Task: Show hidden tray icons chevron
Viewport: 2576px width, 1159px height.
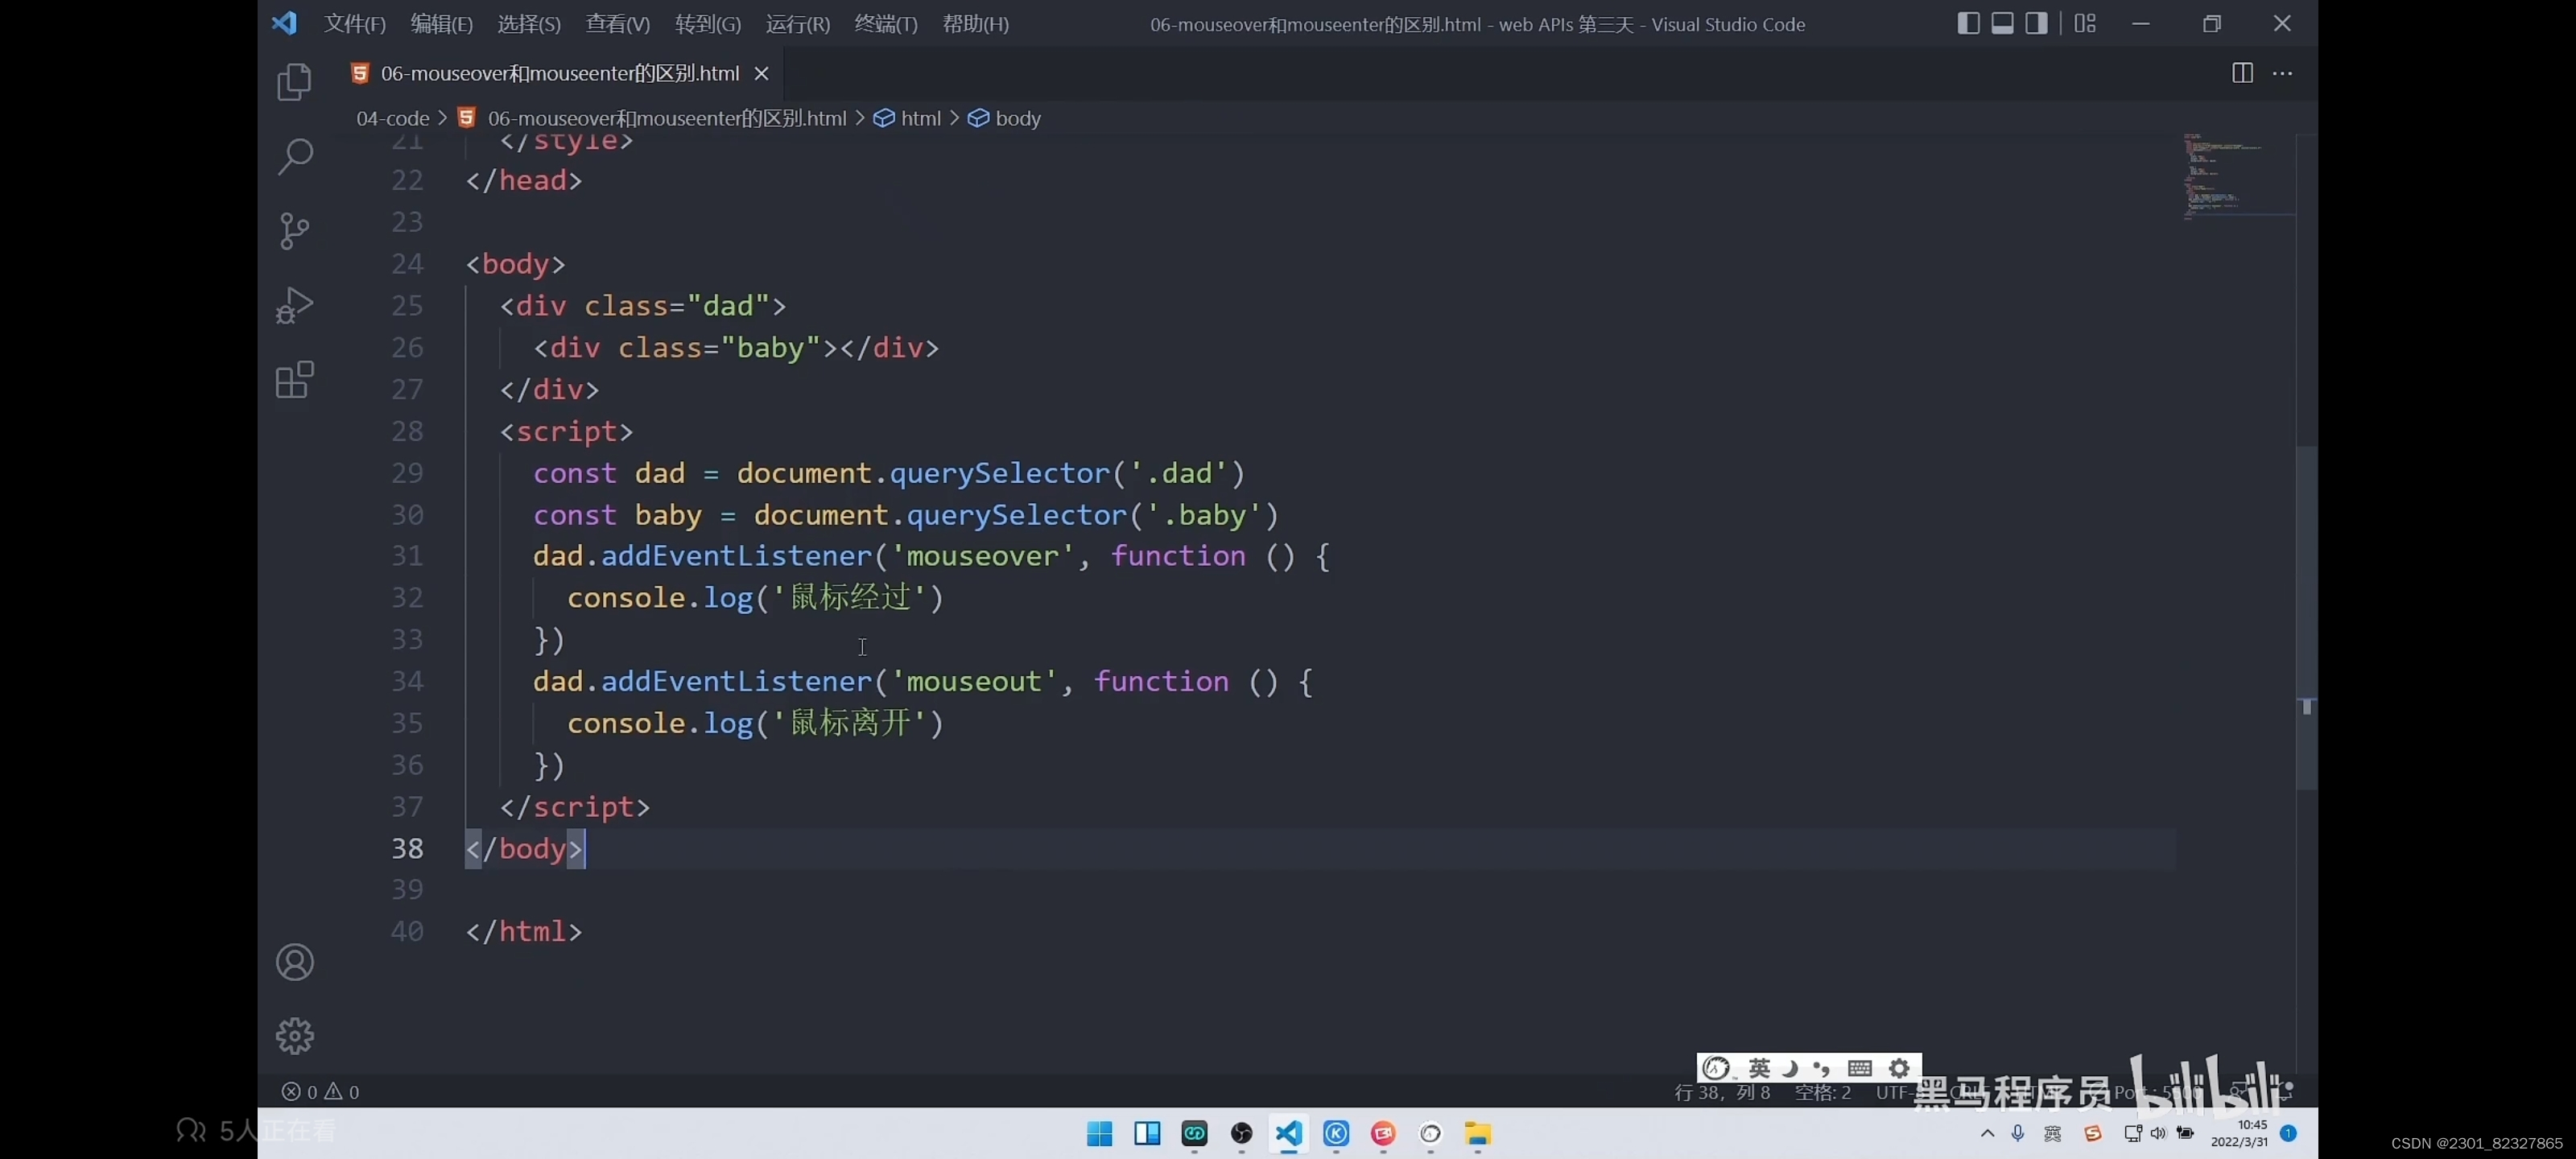Action: click(1987, 1133)
